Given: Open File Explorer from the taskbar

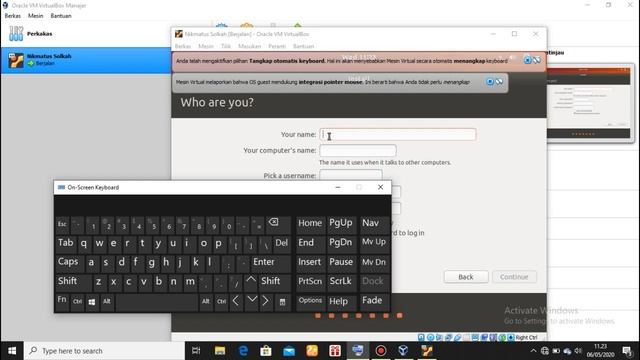Looking at the screenshot, I should pyautogui.click(x=220, y=351).
